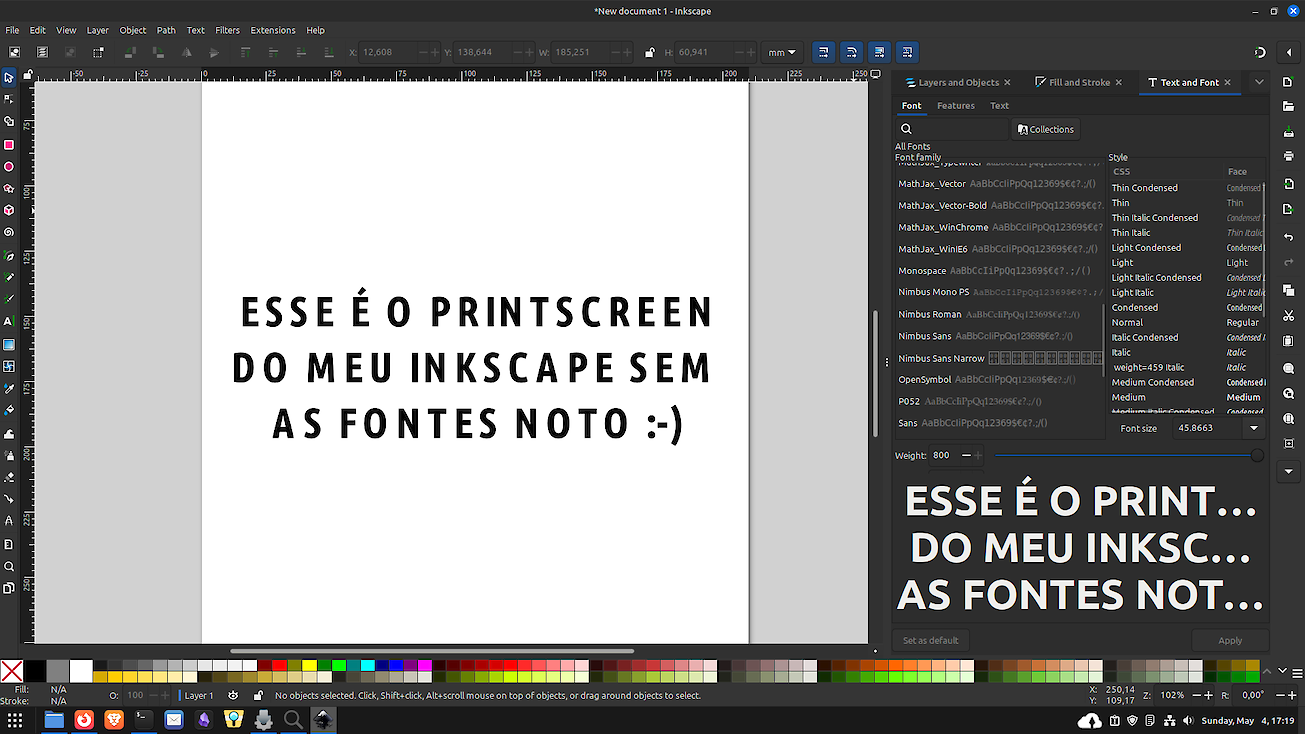Select the Nimbus Roman font family

point(1000,314)
